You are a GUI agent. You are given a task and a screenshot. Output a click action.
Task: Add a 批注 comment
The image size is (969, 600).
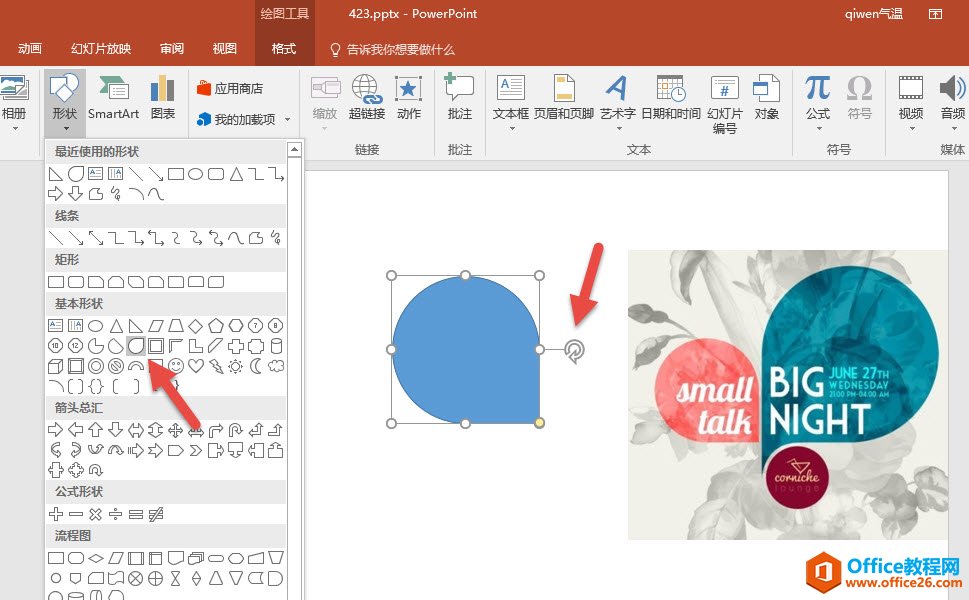[x=459, y=97]
